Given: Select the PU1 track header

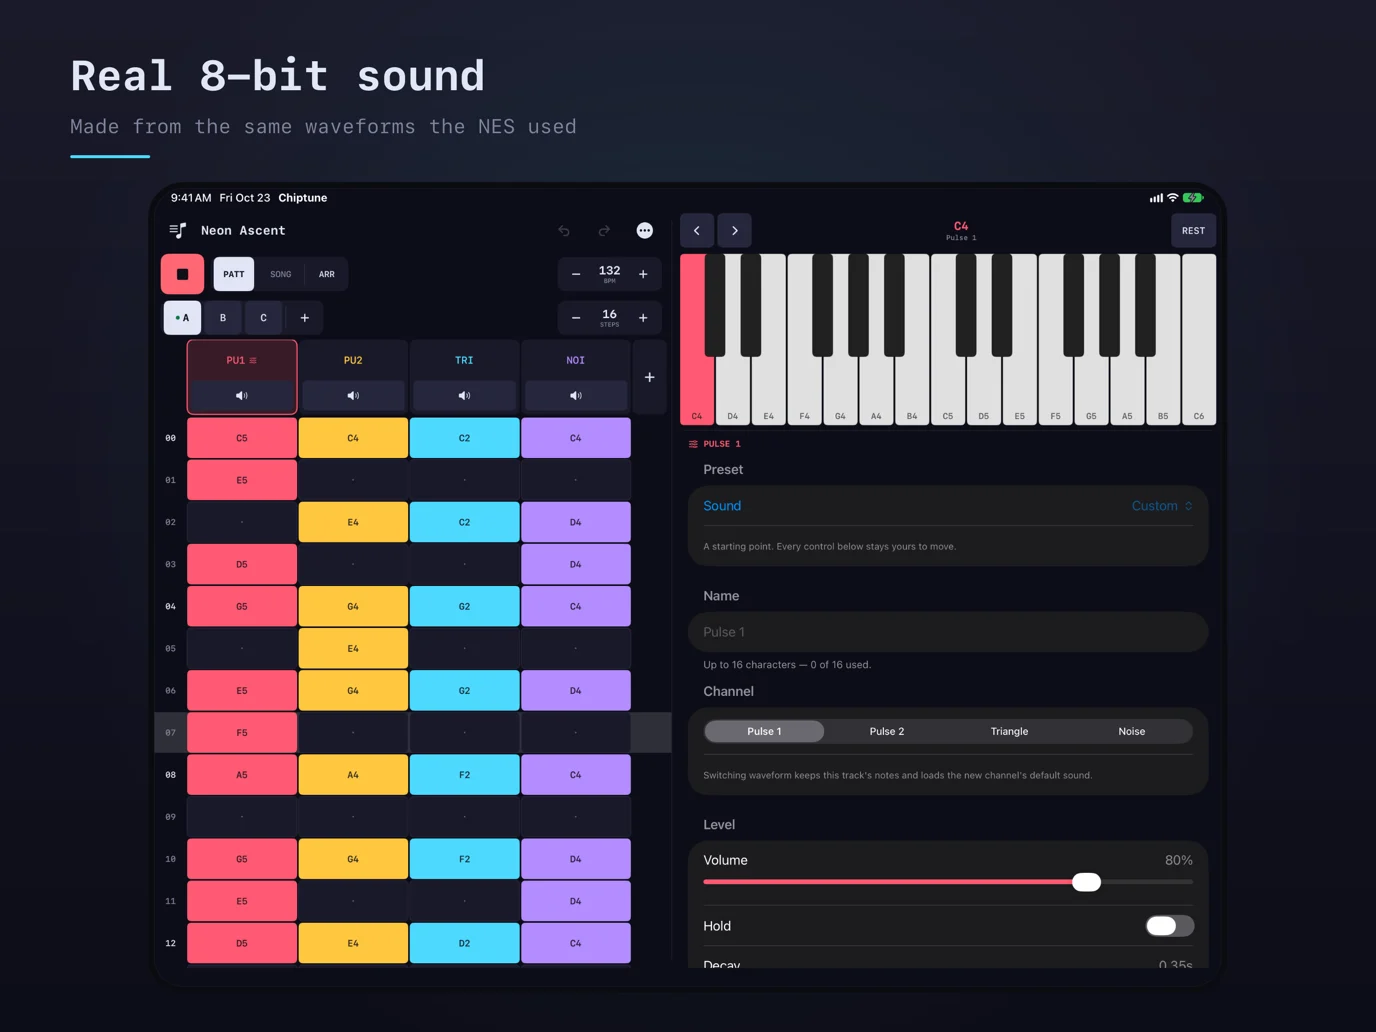Looking at the screenshot, I should [x=242, y=360].
